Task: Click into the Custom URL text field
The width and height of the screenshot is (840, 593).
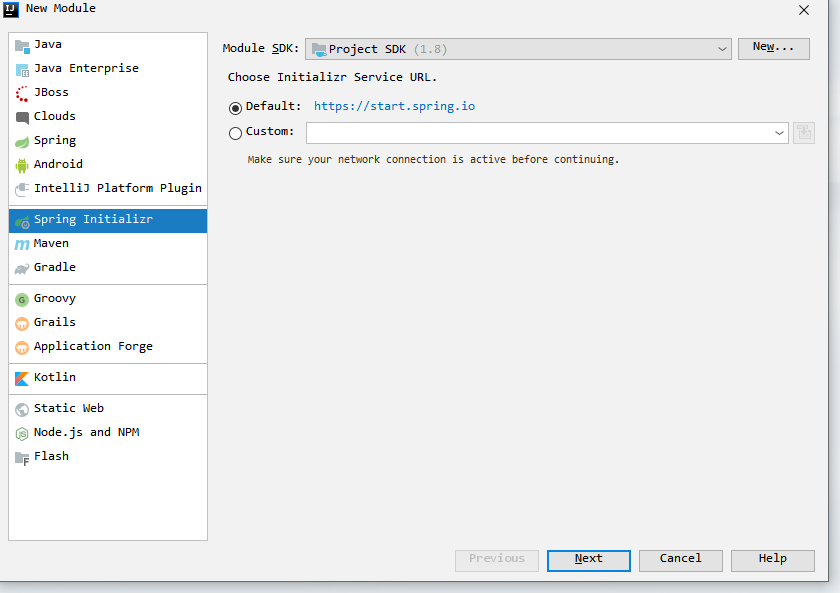Action: point(538,133)
